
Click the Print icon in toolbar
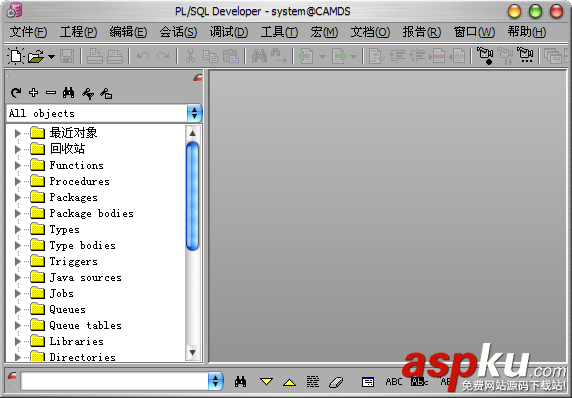point(94,57)
